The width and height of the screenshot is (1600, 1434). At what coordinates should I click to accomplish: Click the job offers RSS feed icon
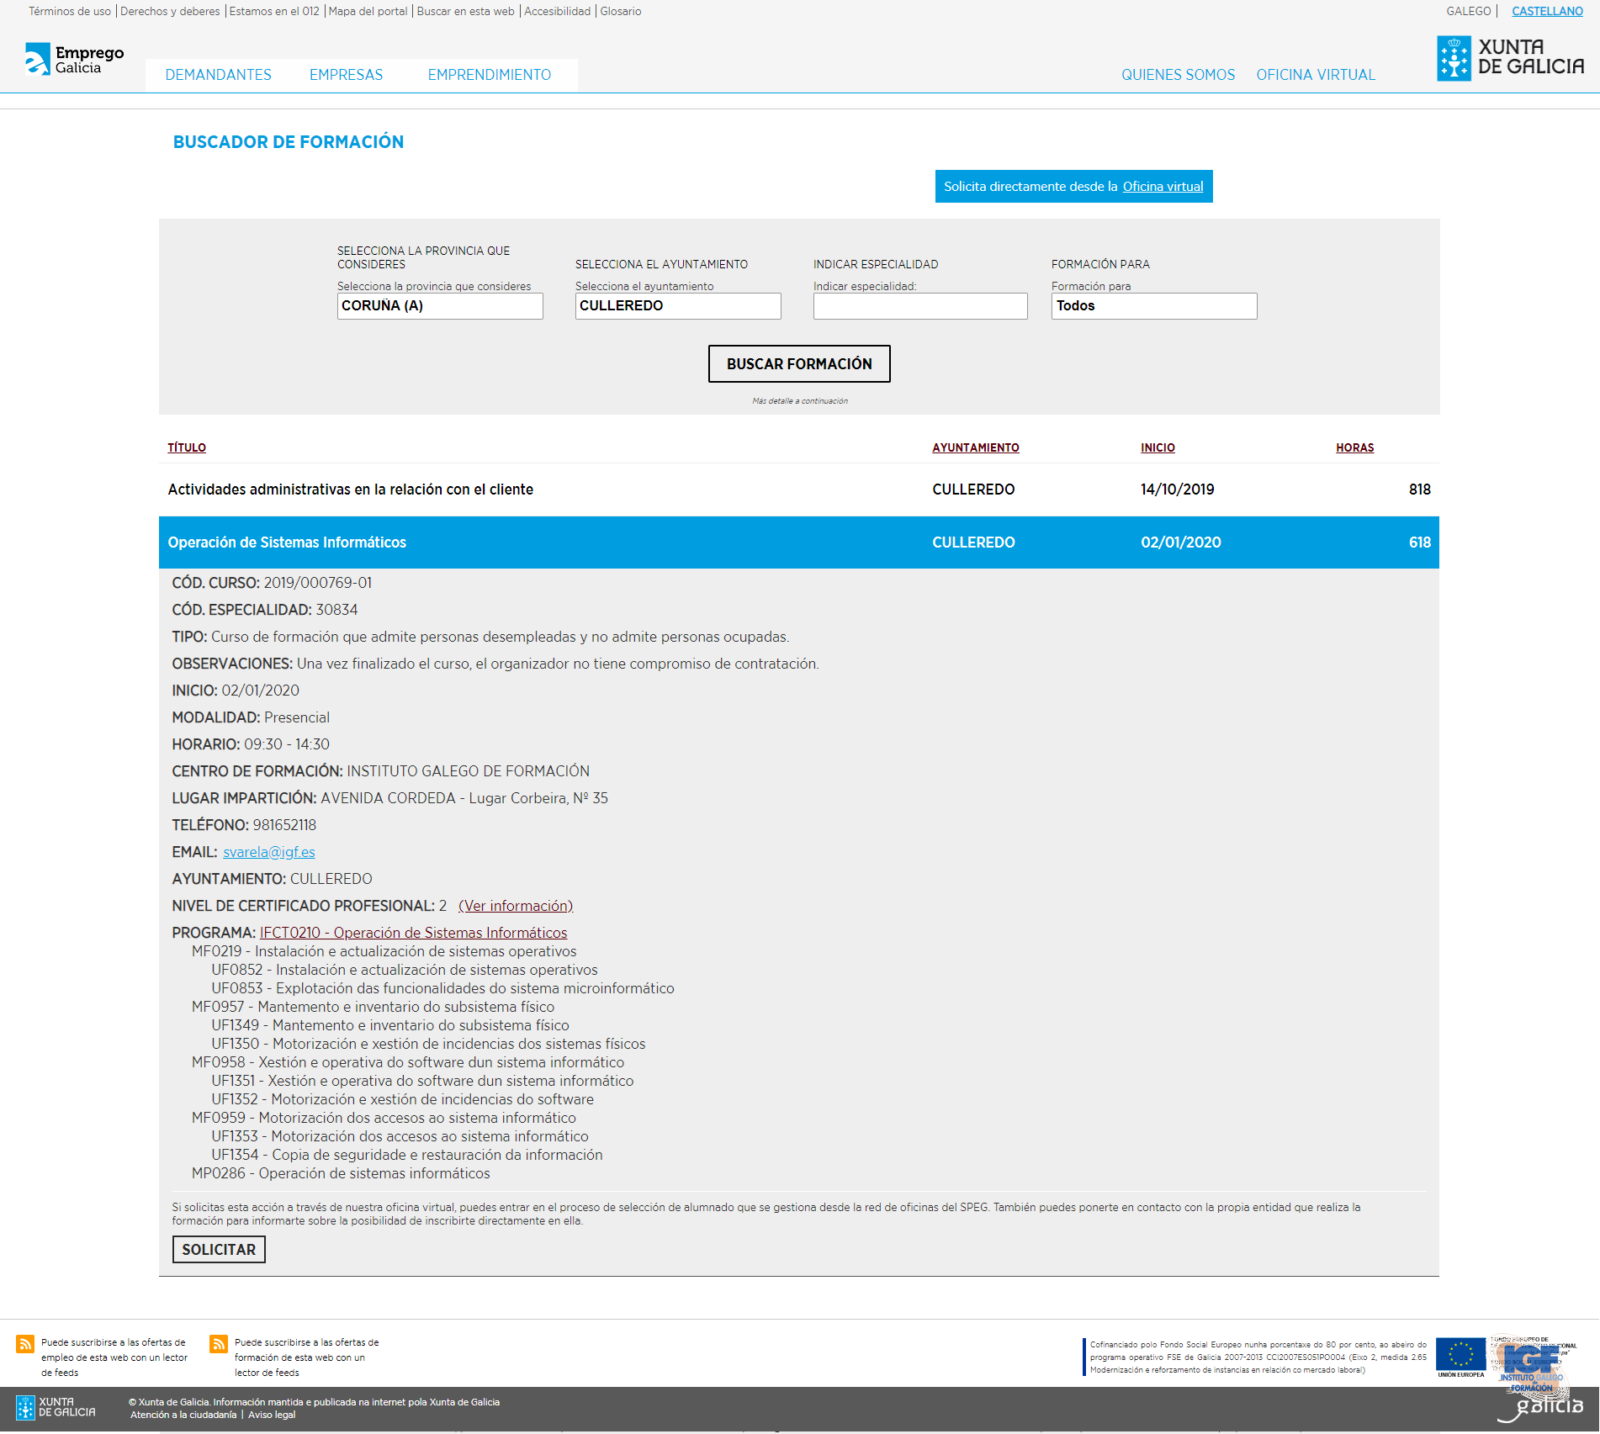pos(25,1344)
